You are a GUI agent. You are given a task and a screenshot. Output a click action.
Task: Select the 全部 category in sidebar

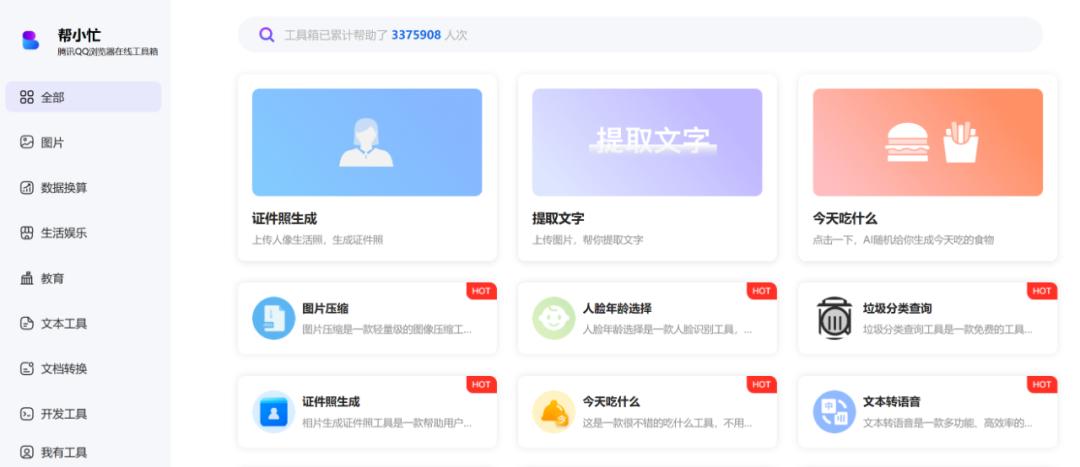coord(83,97)
